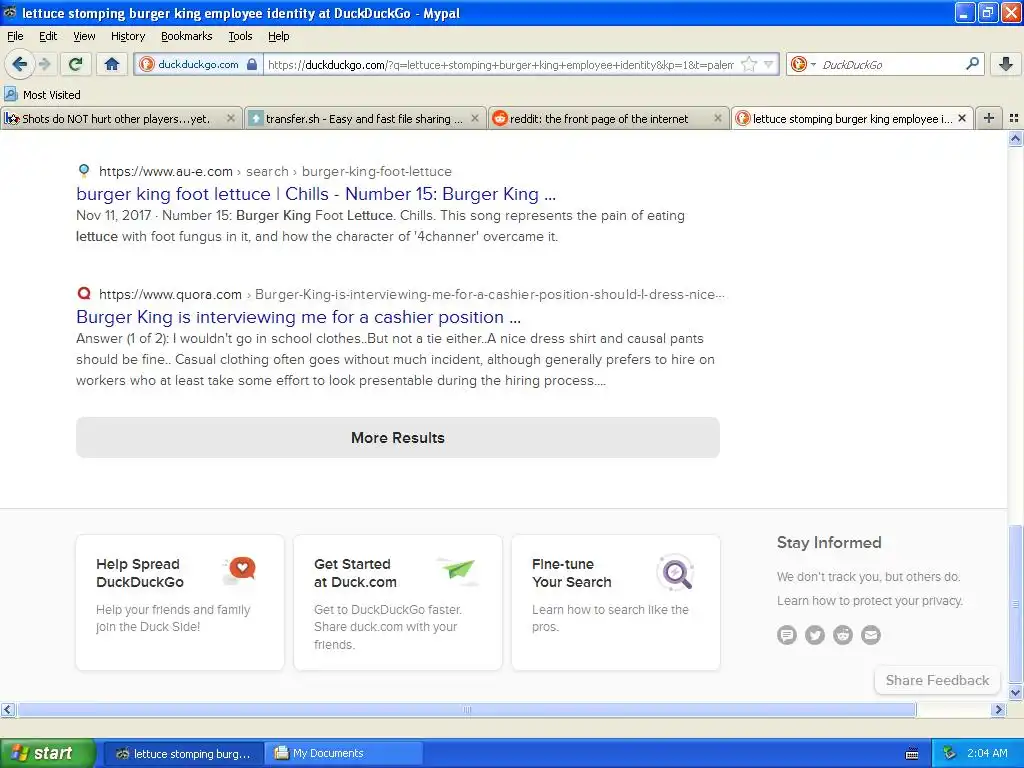Click the heart speech bubble icon
Screen dimensions: 1024x768
240,569
